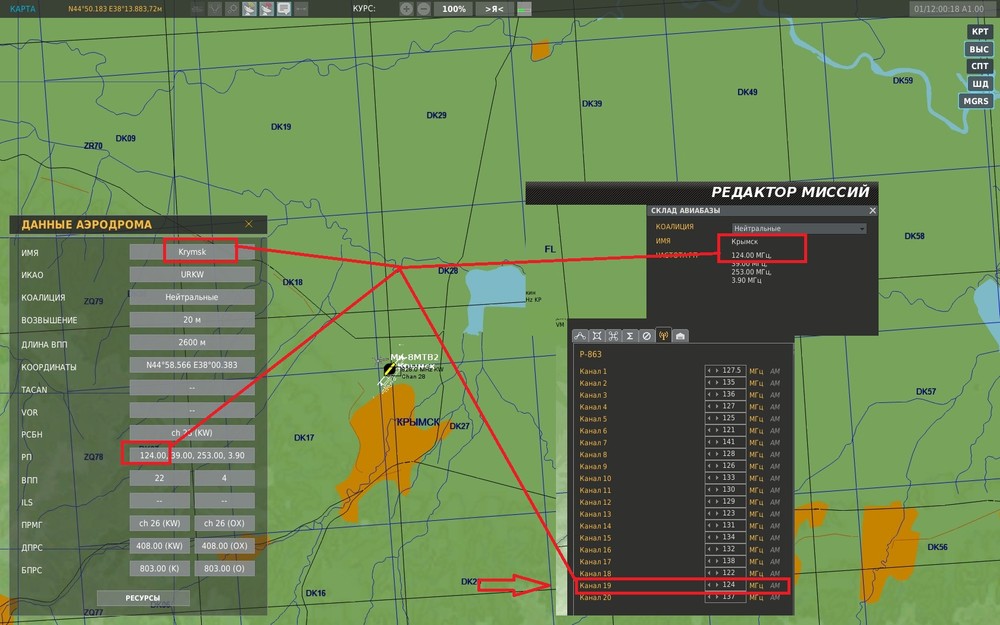Click the minus zoom-out icon
The height and width of the screenshot is (625, 1000).
click(423, 8)
